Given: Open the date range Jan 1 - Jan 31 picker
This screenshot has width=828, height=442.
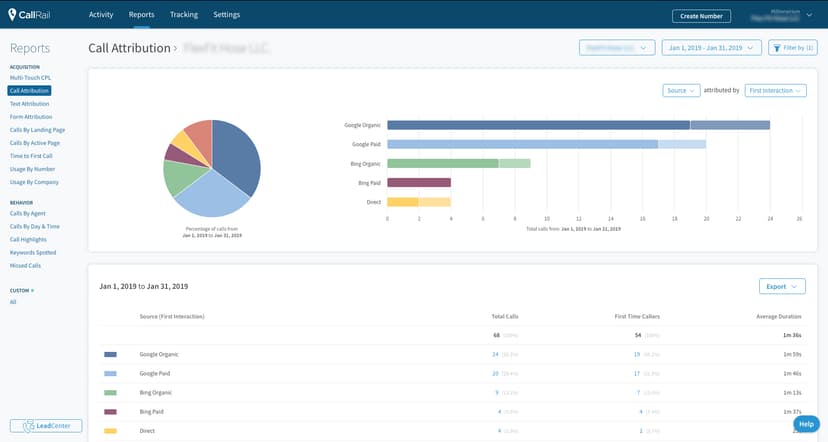Looking at the screenshot, I should pos(710,47).
